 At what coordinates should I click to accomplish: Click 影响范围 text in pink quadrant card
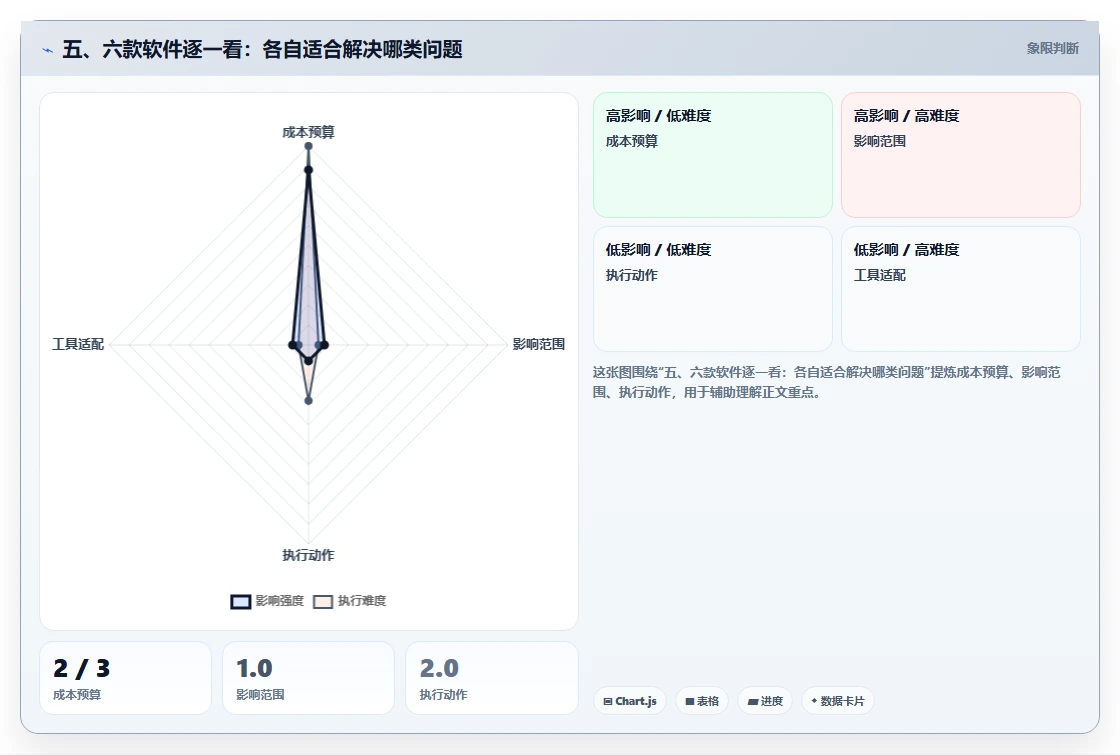pos(880,141)
